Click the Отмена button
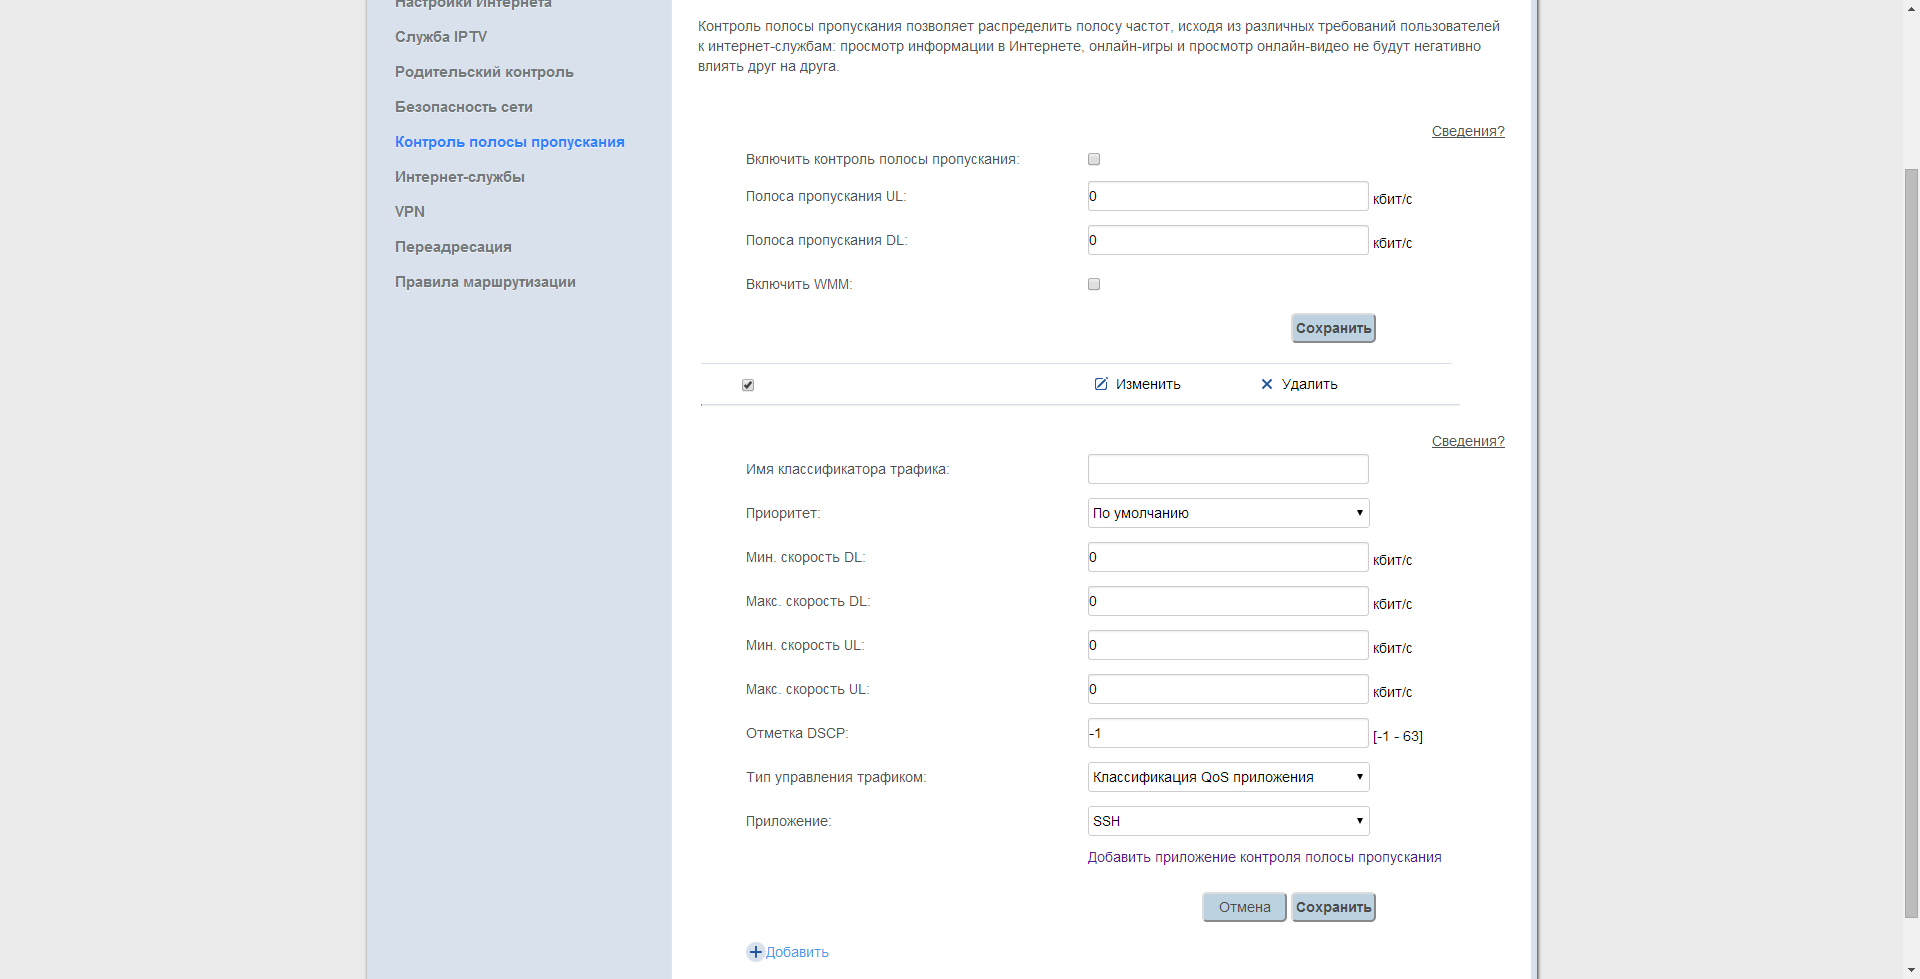The height and width of the screenshot is (979, 1920). (x=1244, y=907)
